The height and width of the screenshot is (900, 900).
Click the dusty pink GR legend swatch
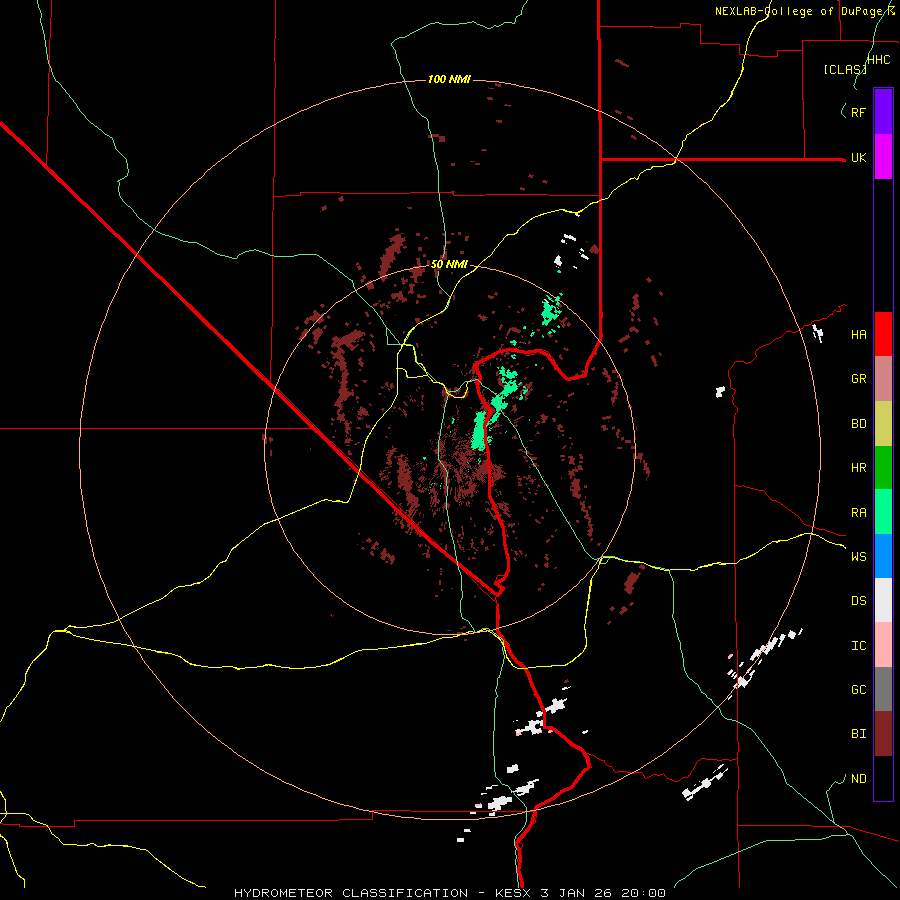883,379
